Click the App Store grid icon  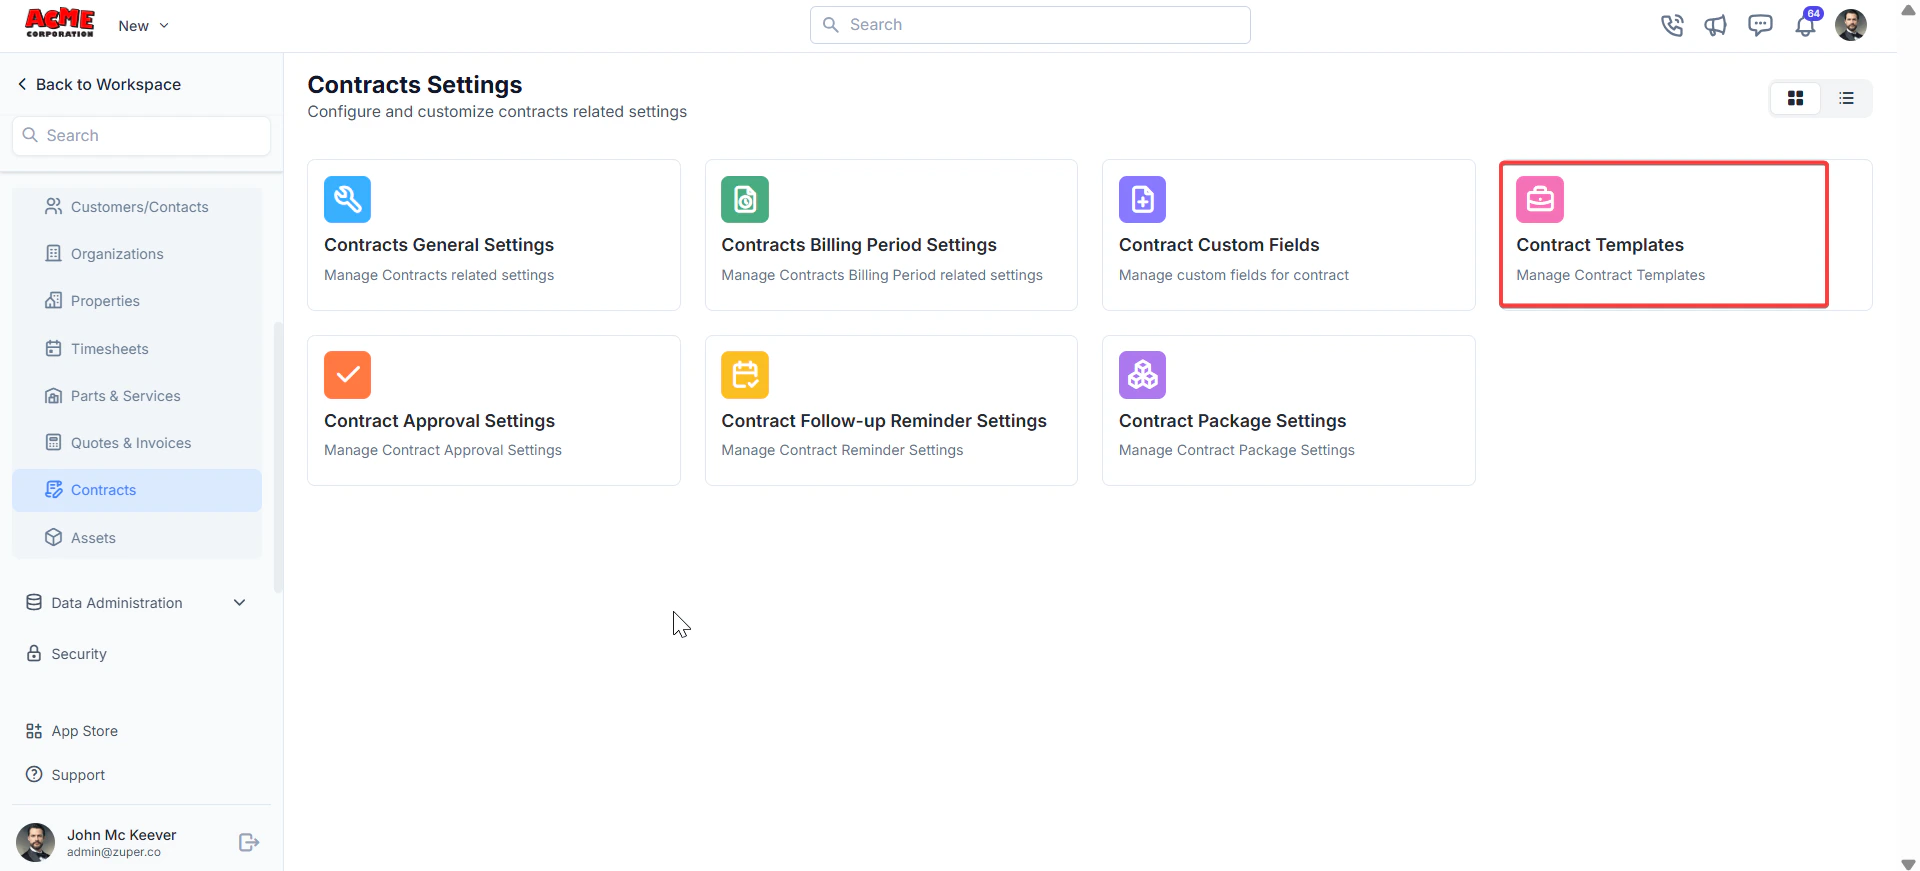point(34,731)
